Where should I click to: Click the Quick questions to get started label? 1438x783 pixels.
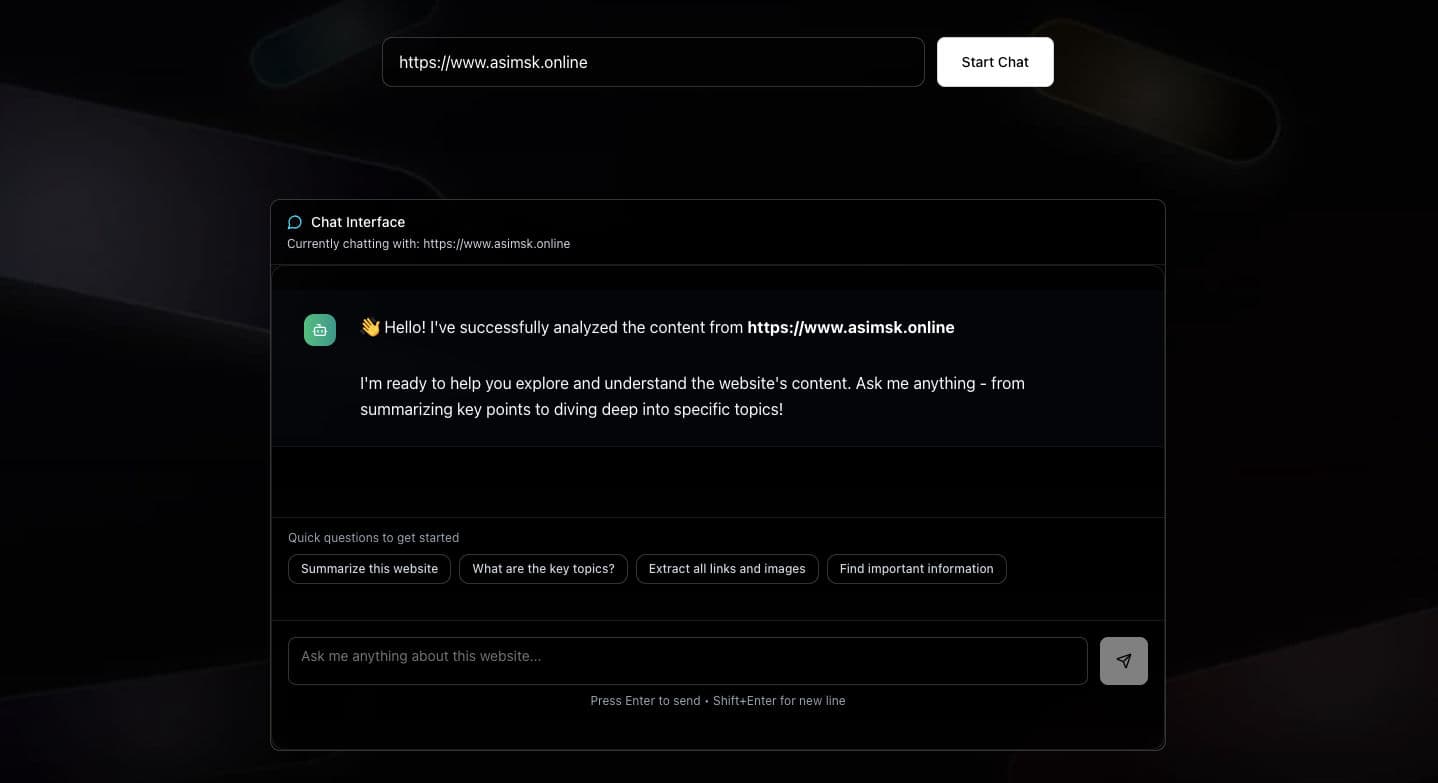(372, 537)
